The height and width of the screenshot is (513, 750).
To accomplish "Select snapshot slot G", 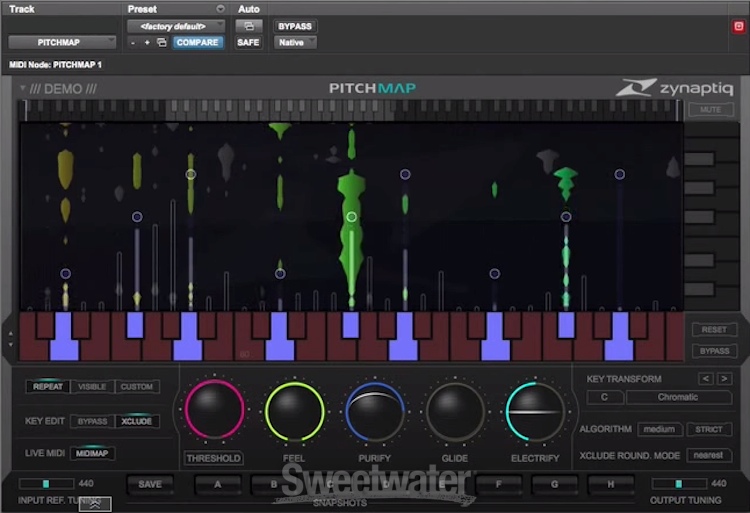I will tap(554, 484).
